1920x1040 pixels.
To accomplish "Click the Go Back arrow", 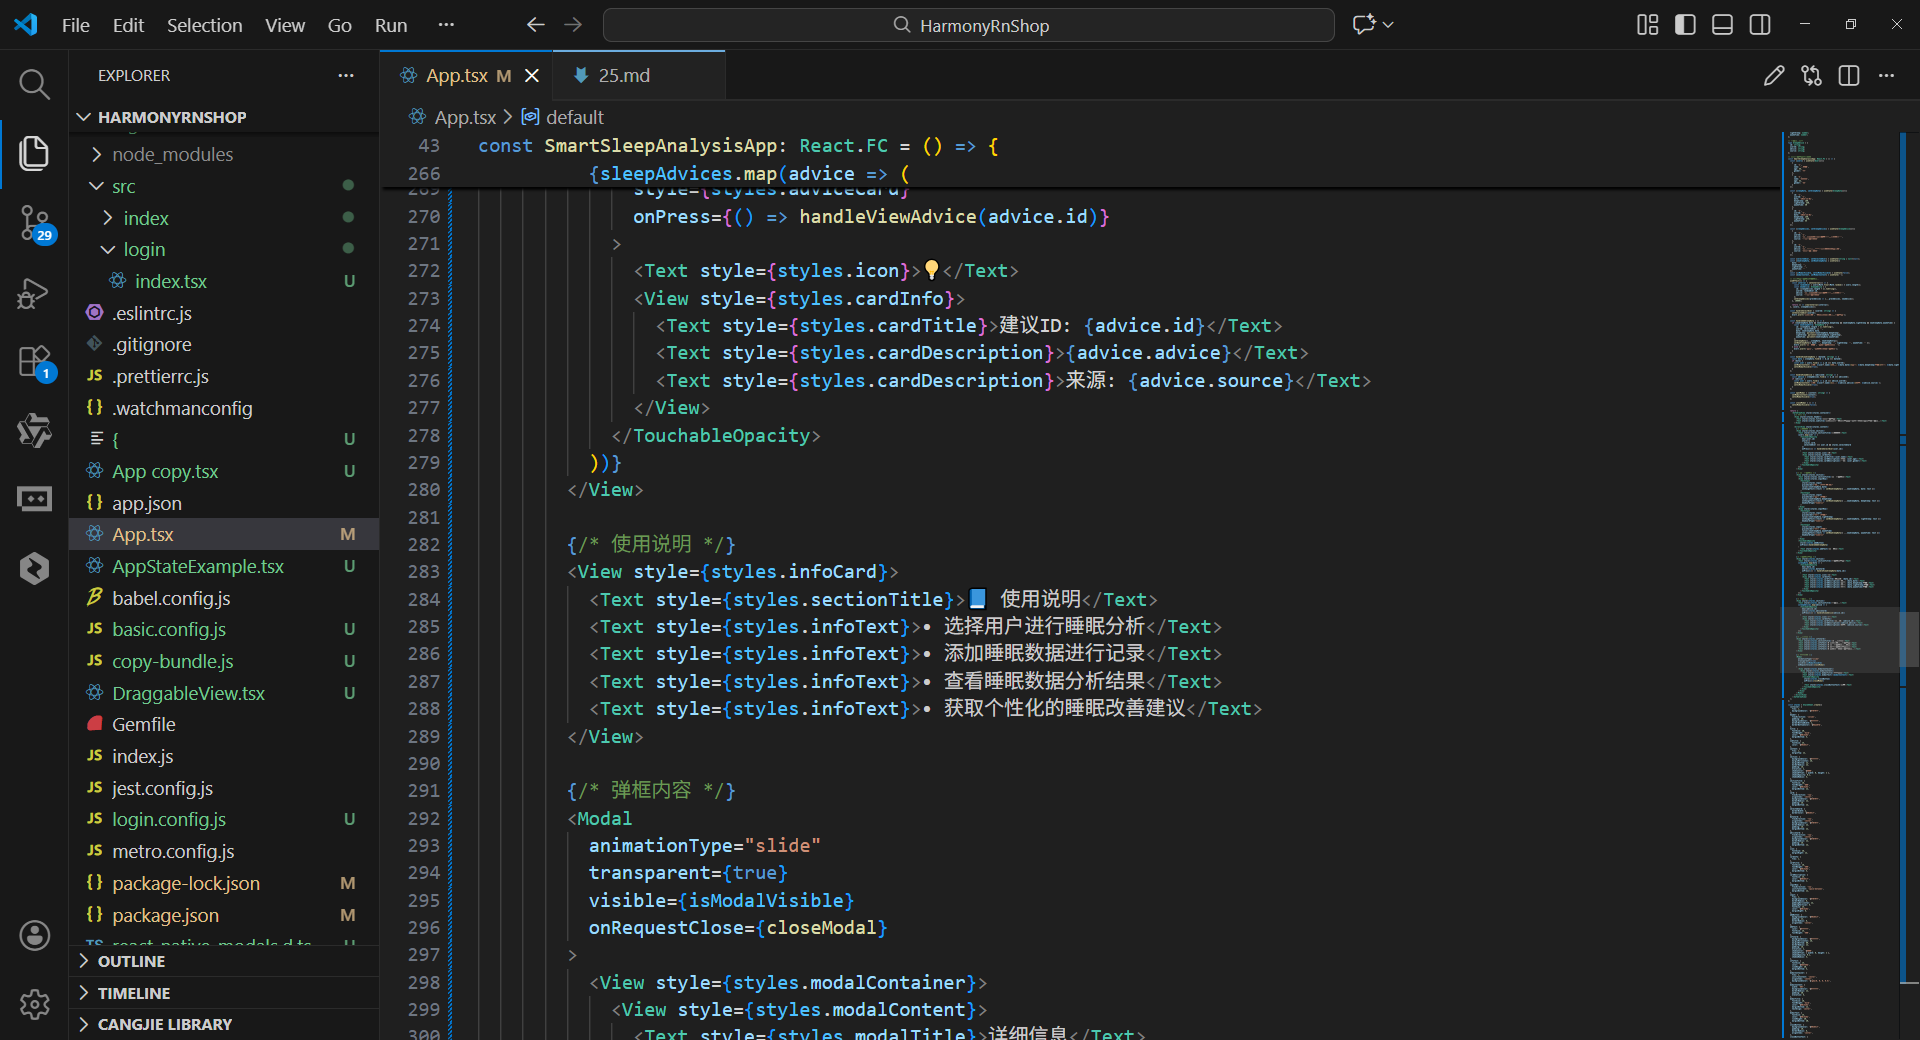I will [536, 25].
